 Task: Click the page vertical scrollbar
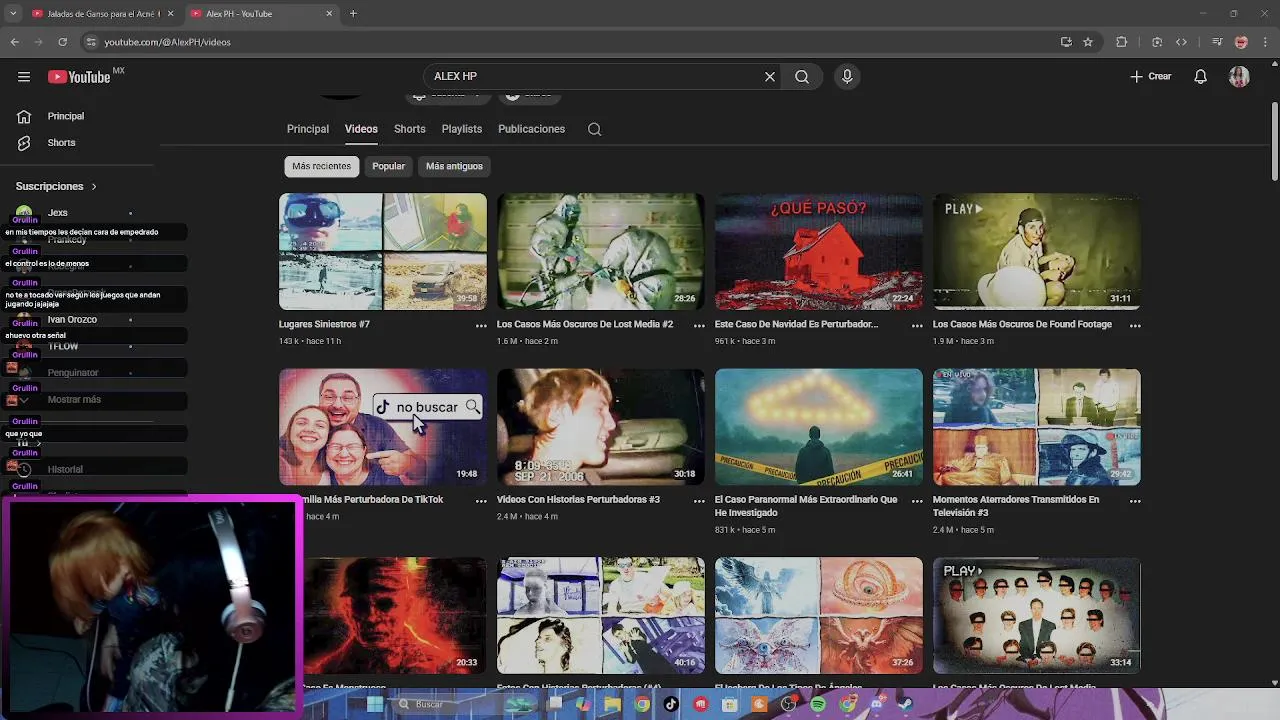tap(1275, 143)
